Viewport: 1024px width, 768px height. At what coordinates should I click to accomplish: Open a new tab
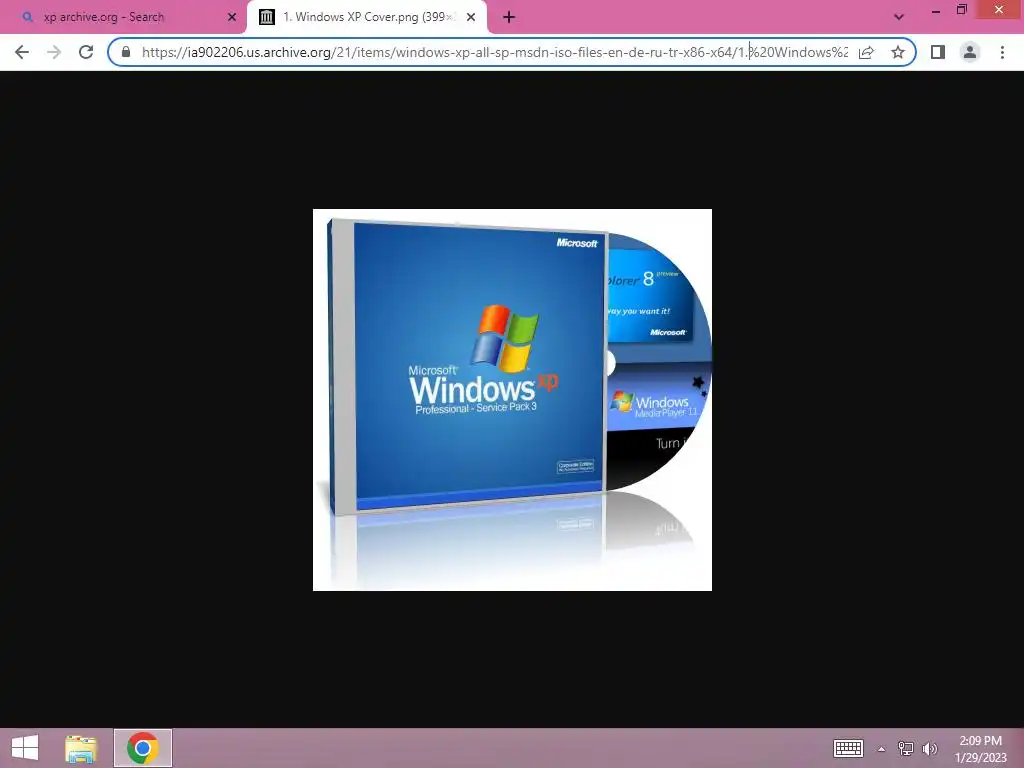point(509,17)
